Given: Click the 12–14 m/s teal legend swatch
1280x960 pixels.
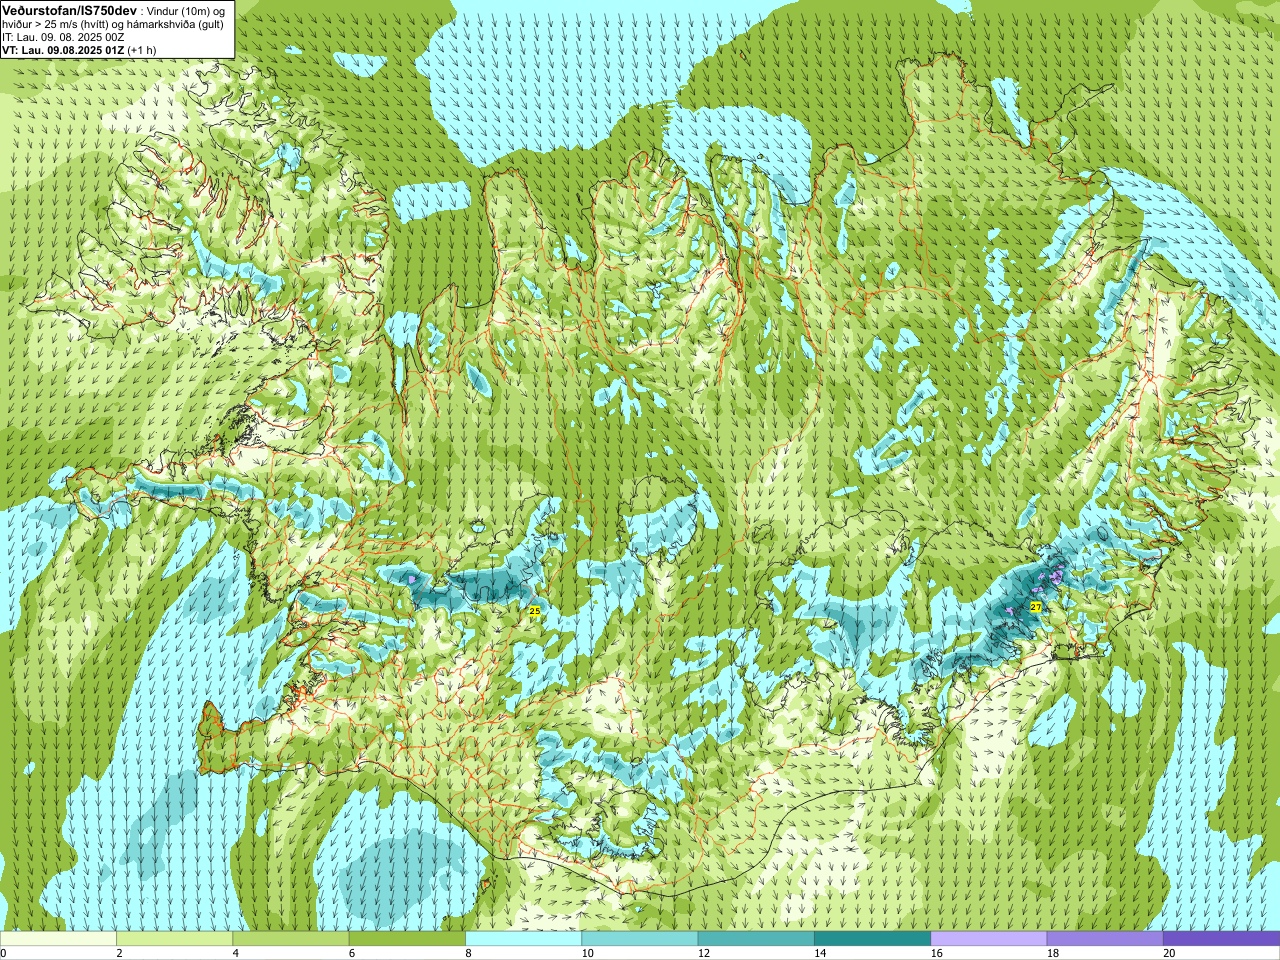Looking at the screenshot, I should [x=756, y=939].
